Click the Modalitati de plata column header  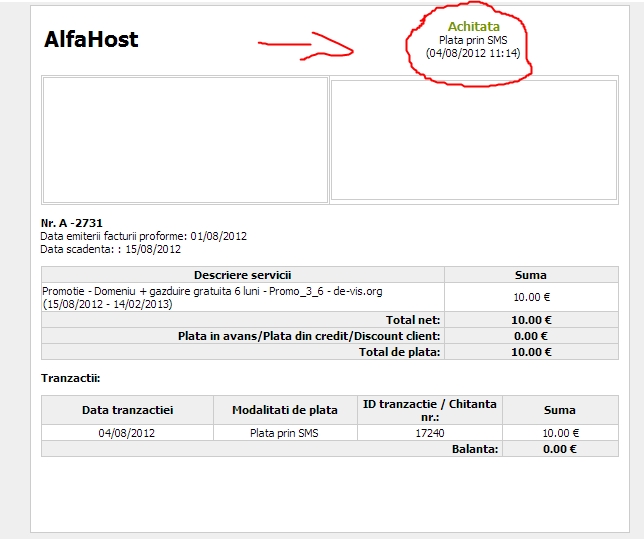(285, 410)
